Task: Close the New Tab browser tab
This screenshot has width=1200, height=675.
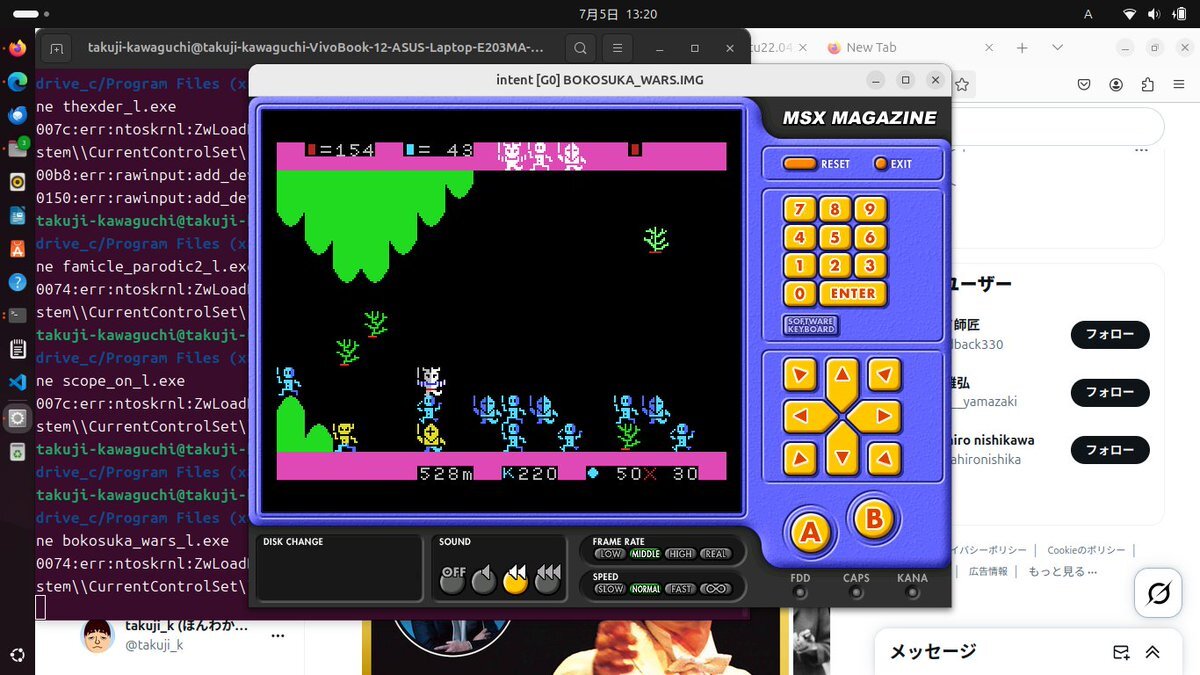Action: click(989, 47)
